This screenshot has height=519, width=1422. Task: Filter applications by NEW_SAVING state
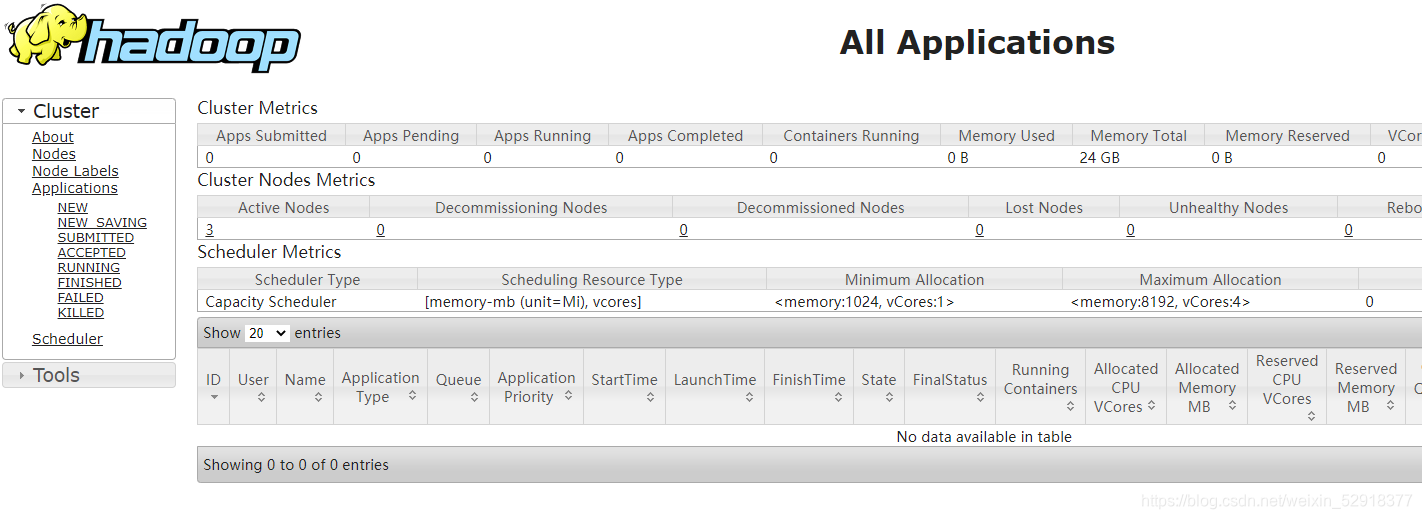(x=102, y=223)
